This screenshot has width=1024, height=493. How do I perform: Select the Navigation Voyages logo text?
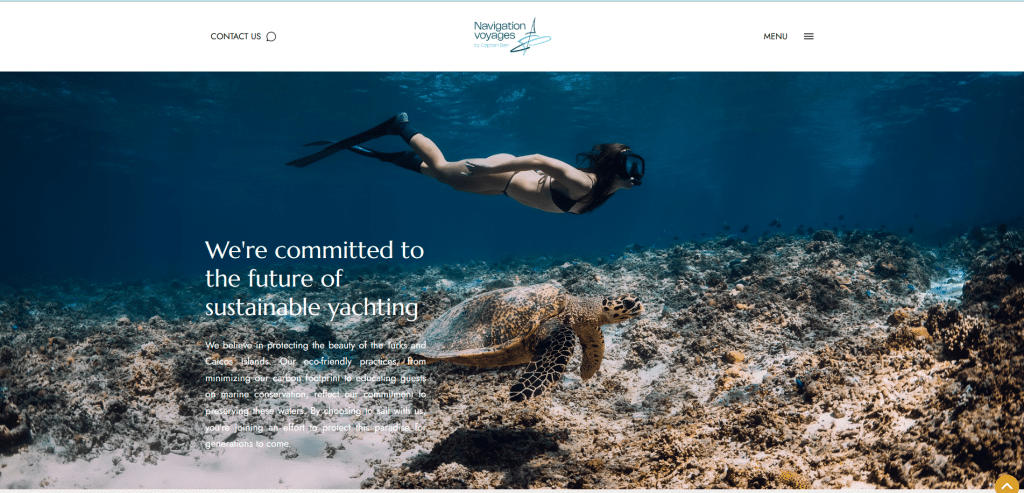[500, 31]
